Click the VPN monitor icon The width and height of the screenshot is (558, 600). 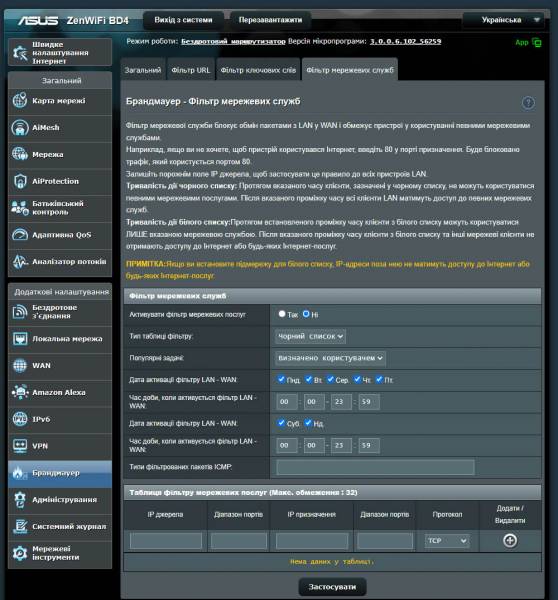(x=20, y=446)
